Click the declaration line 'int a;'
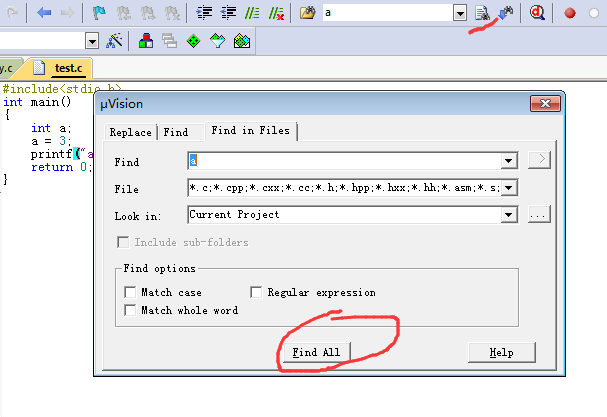607x417 pixels. coord(51,128)
